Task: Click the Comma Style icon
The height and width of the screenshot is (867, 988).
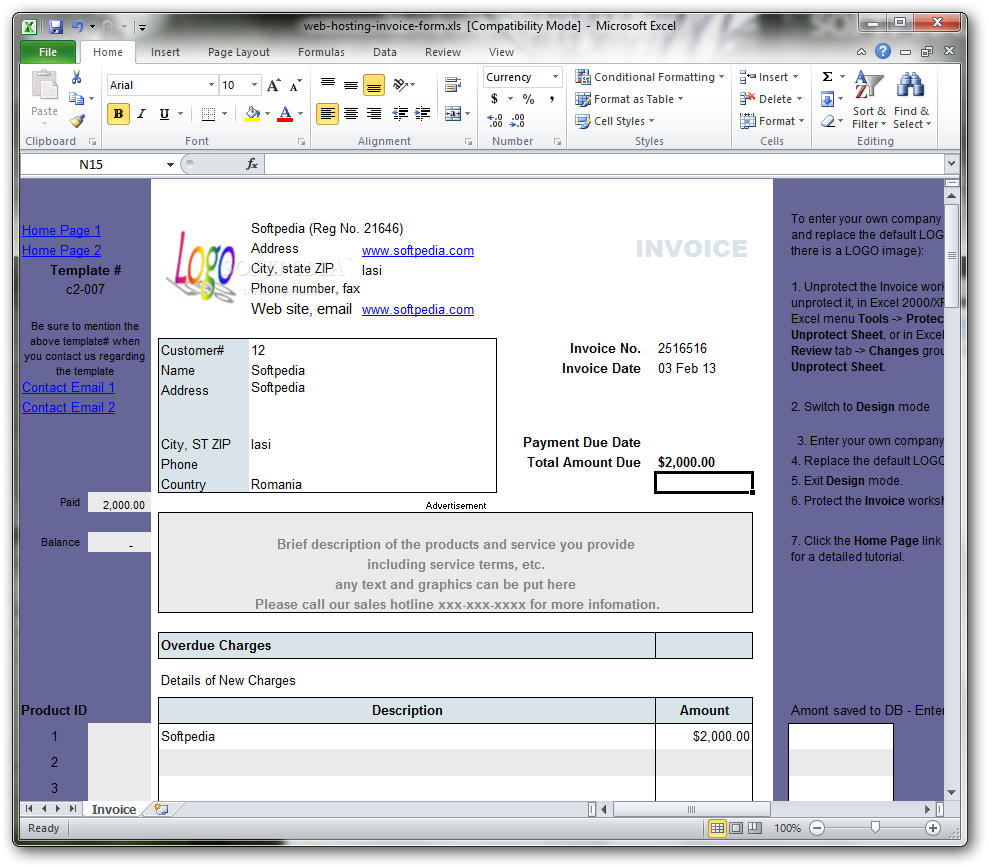Action: 551,99
